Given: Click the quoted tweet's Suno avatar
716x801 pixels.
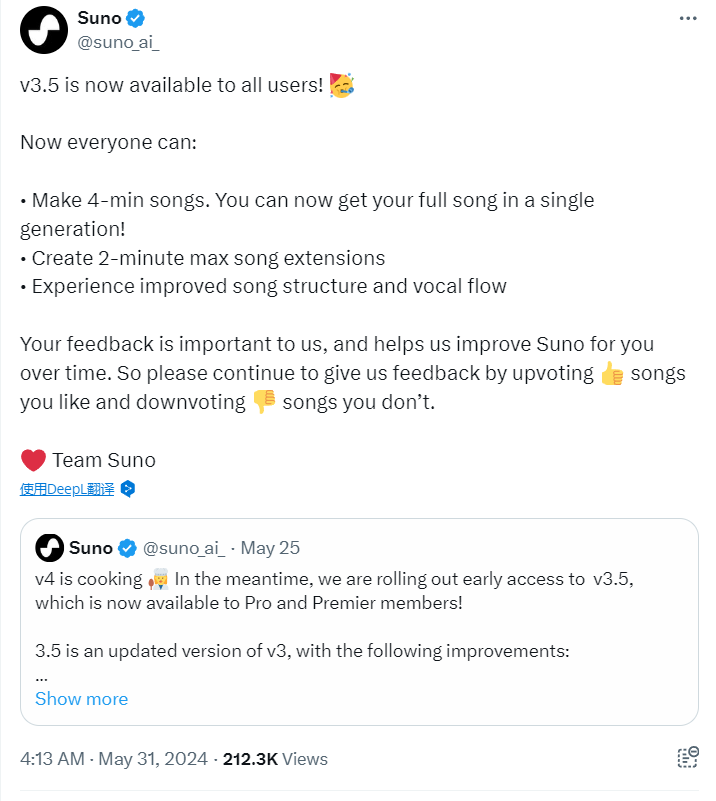Looking at the screenshot, I should pyautogui.click(x=48, y=547).
